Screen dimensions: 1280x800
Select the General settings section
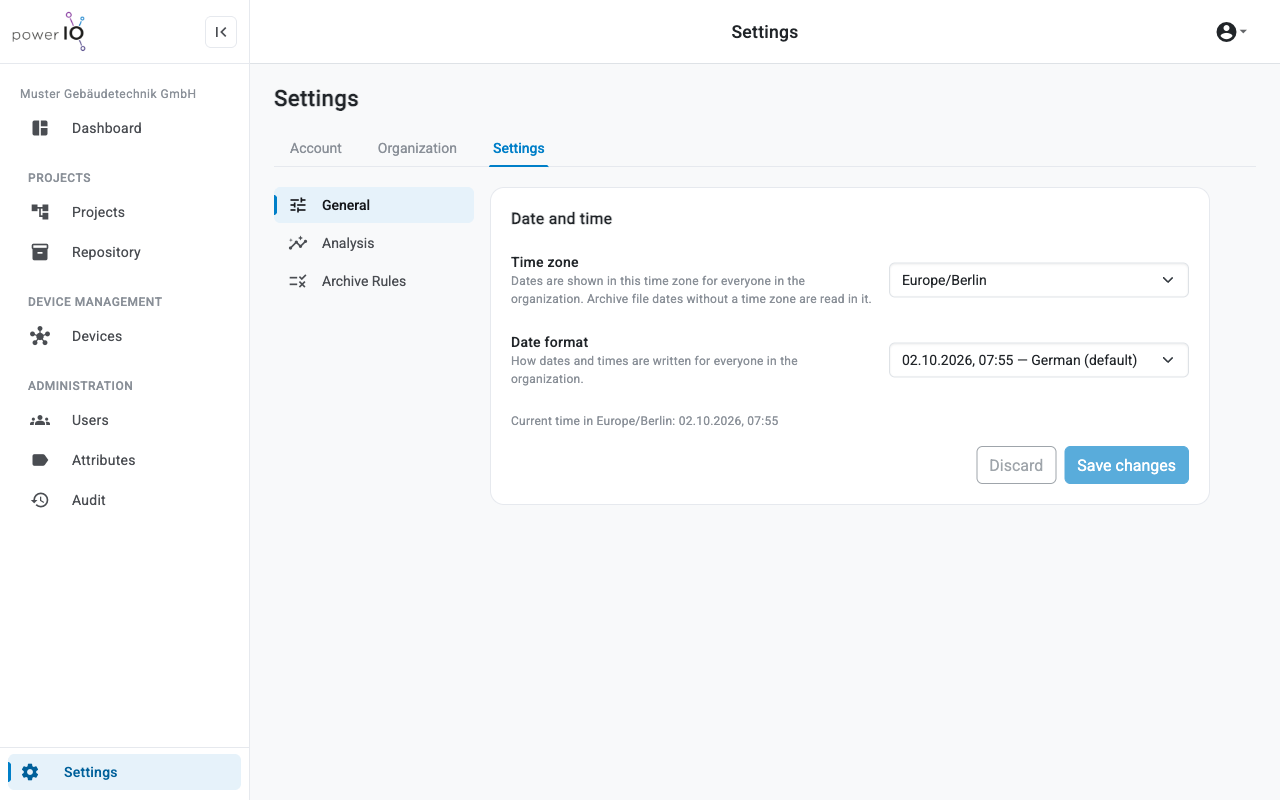click(x=374, y=205)
